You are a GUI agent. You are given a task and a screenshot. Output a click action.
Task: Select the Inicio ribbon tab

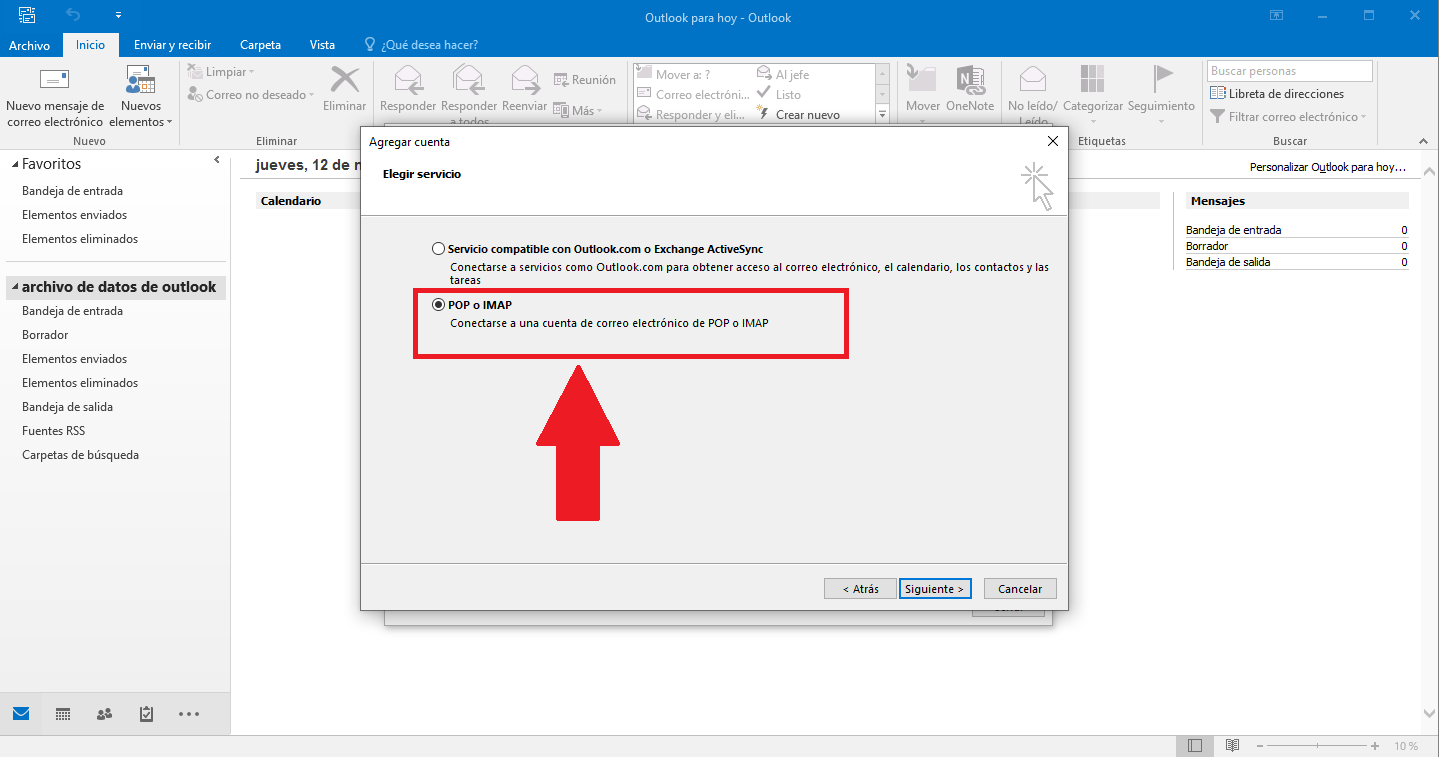(90, 45)
